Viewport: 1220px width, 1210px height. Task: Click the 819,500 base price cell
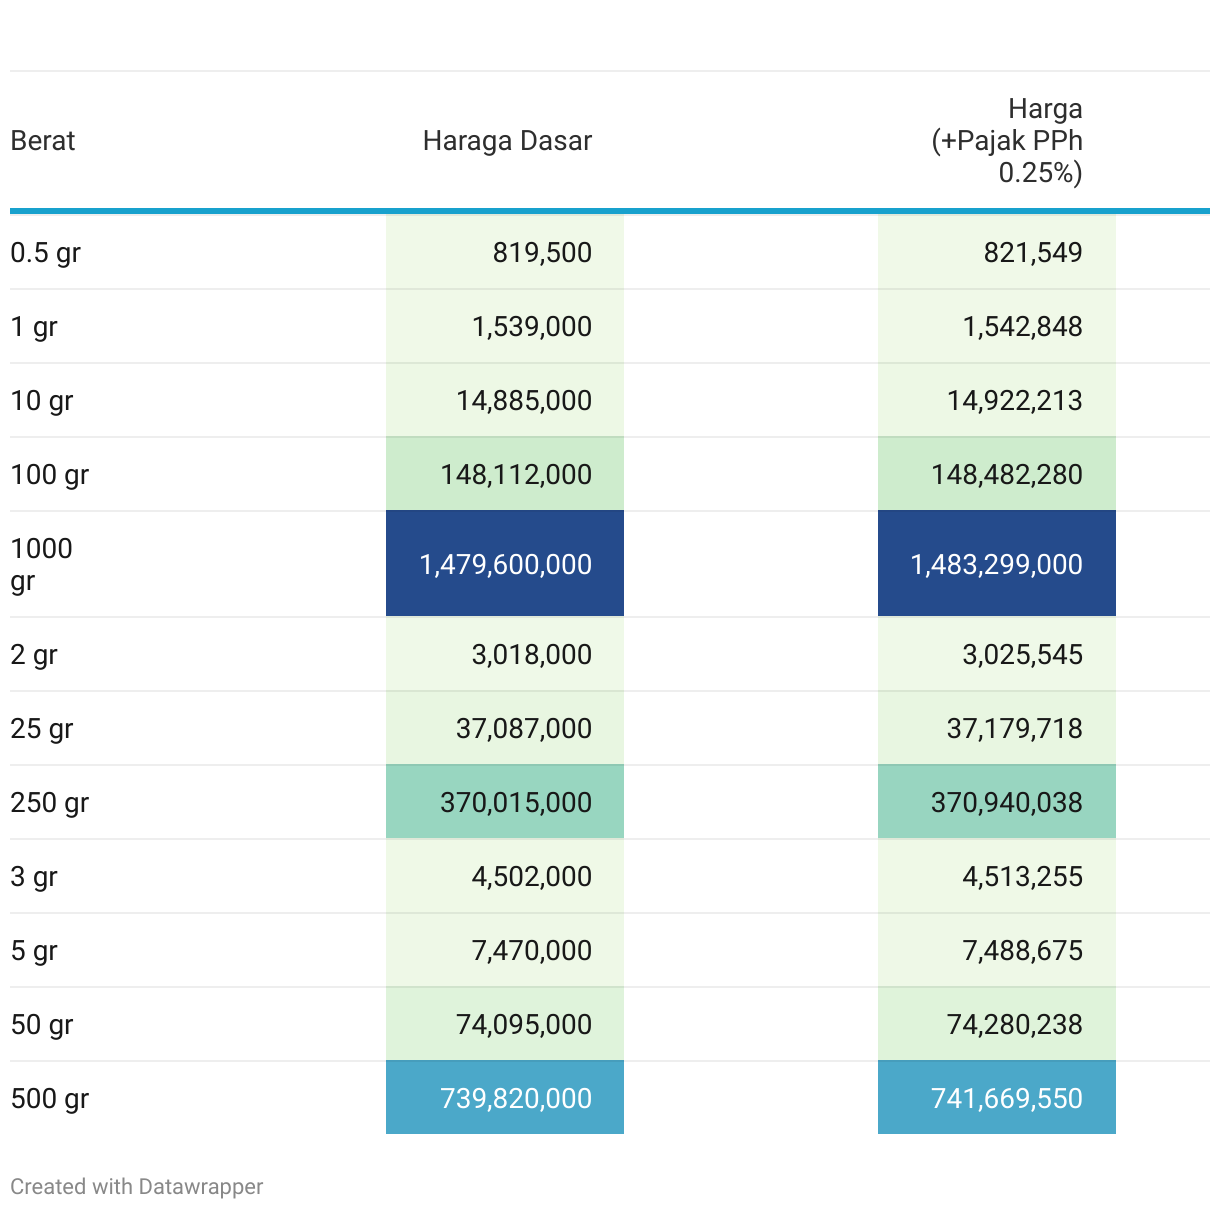(x=541, y=253)
